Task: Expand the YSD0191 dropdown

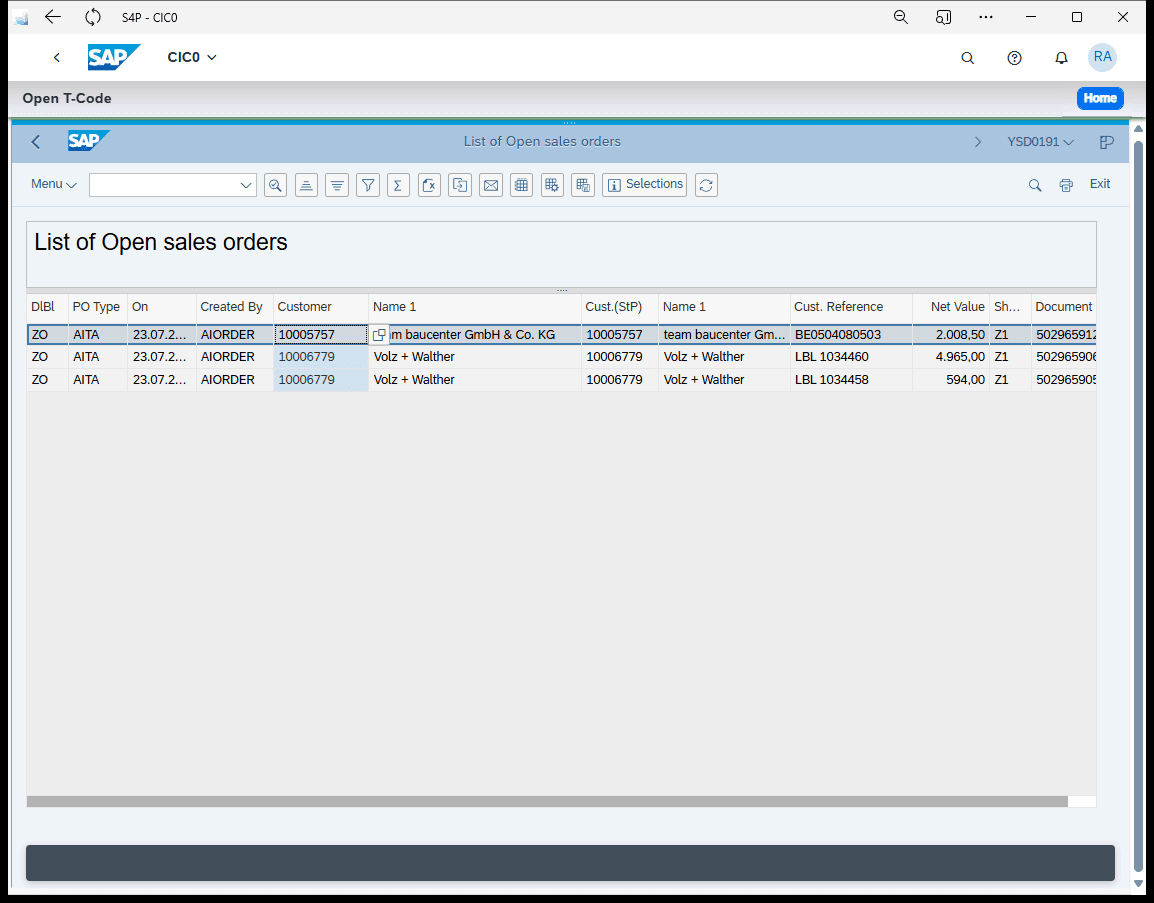Action: [1041, 142]
